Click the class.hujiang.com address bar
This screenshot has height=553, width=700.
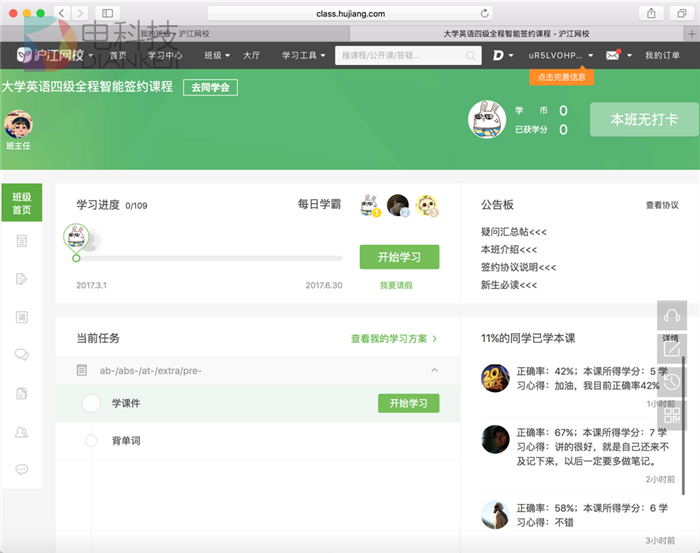pos(350,13)
